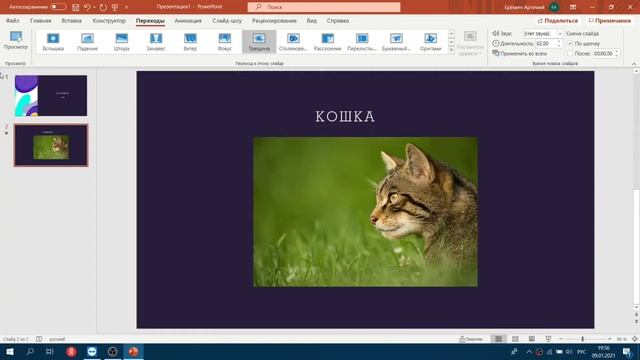Choose the Бумажный самолётик transition
640x360 pixels.
[396, 42]
